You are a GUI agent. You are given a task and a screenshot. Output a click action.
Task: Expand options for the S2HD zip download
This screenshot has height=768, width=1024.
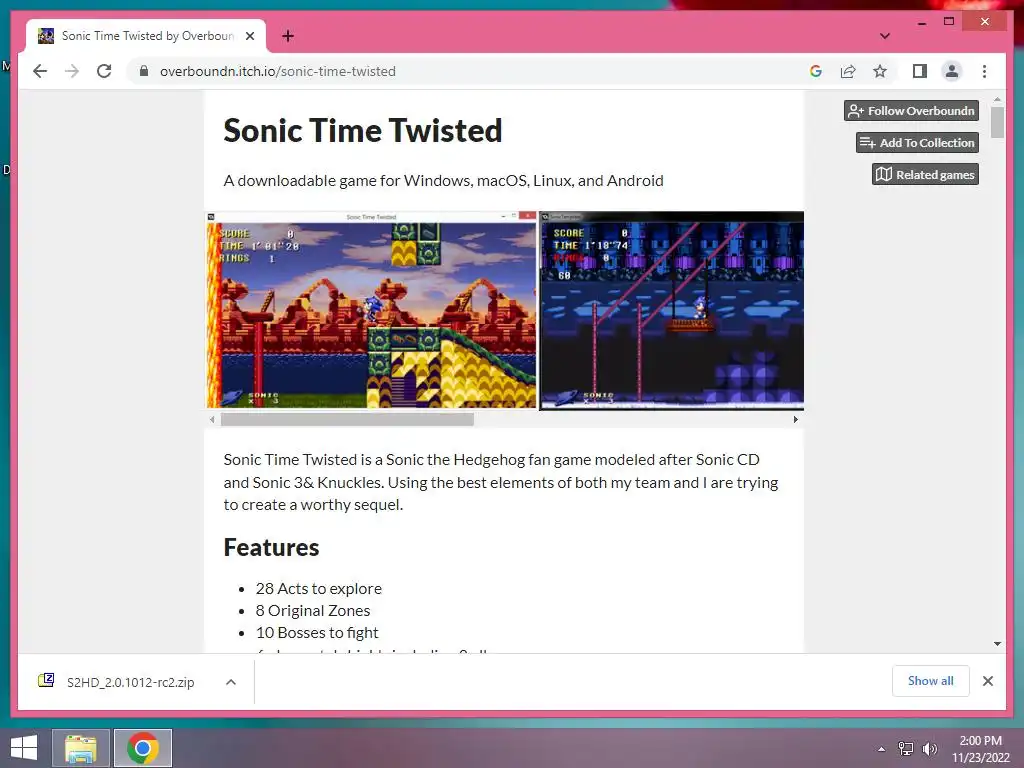tap(231, 682)
